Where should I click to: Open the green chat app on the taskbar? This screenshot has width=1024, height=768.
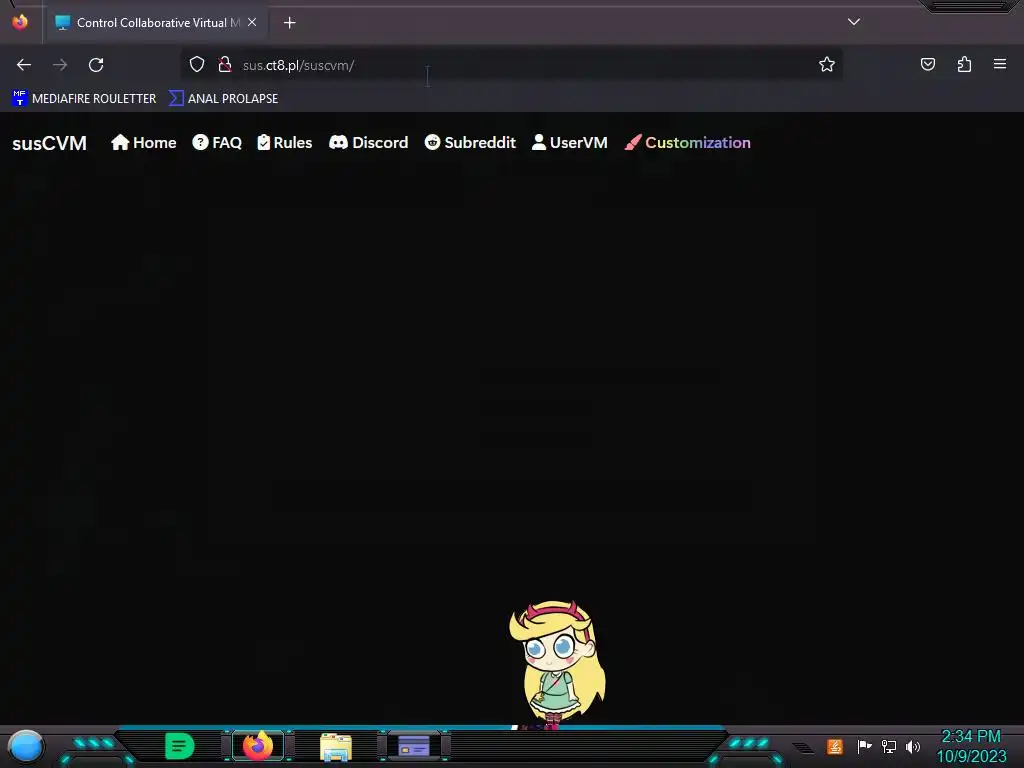pyautogui.click(x=180, y=746)
